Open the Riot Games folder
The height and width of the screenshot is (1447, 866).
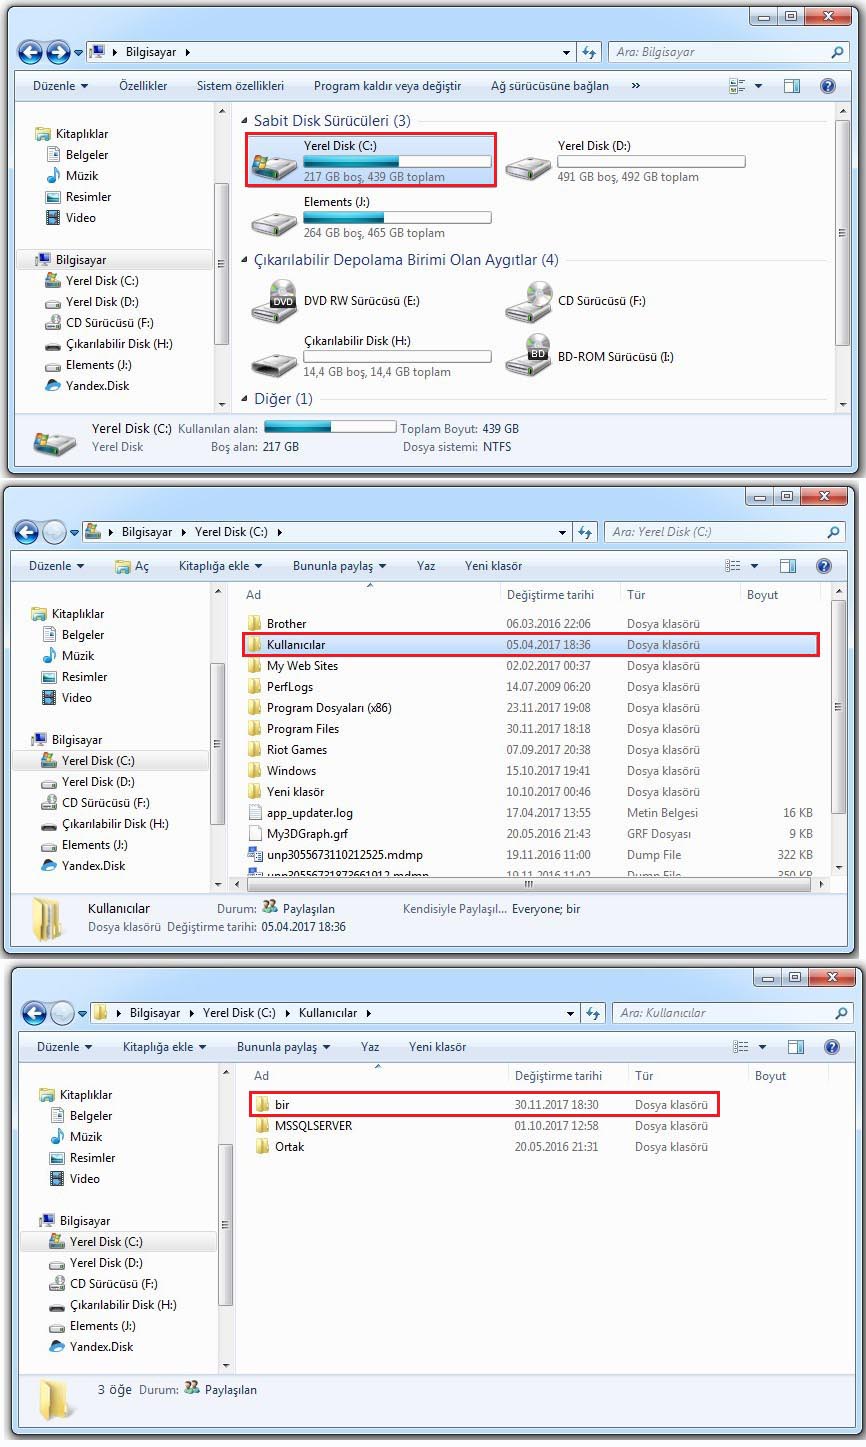tap(296, 750)
